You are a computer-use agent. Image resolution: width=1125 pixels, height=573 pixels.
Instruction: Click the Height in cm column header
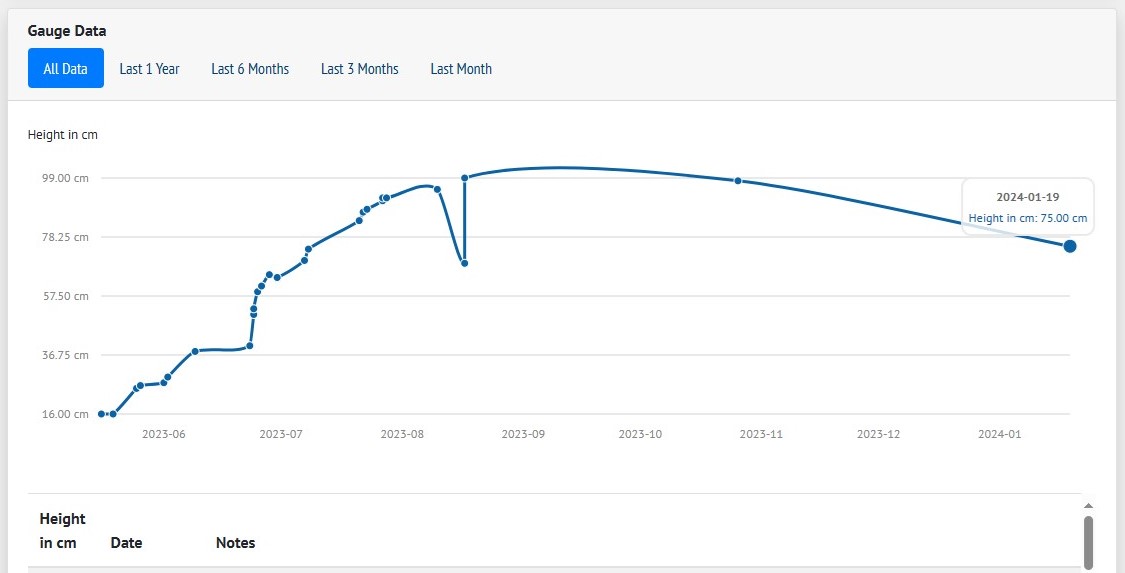(x=62, y=531)
